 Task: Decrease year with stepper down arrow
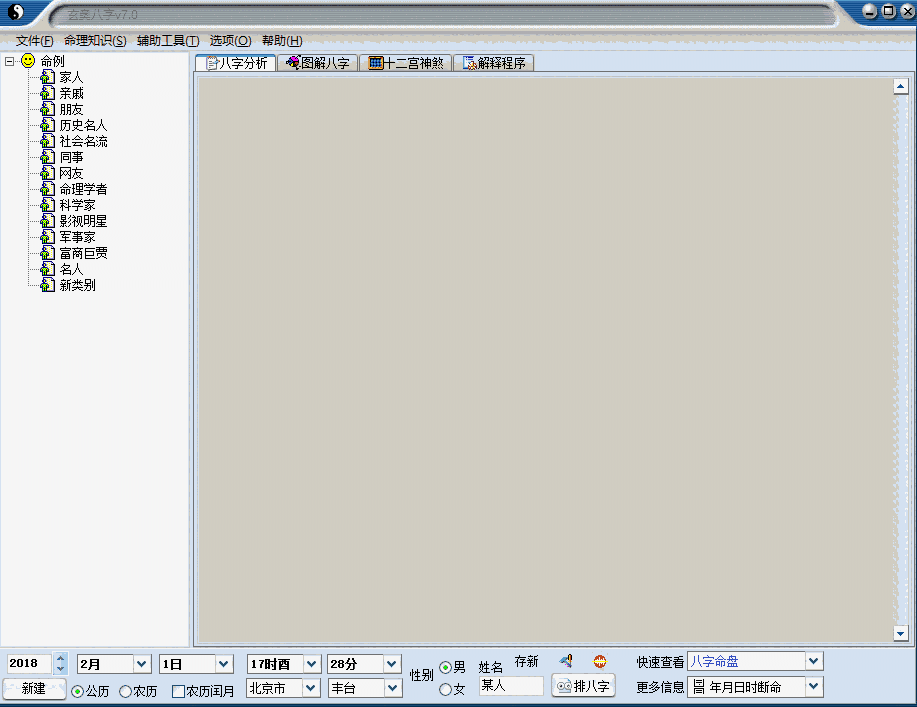(60, 669)
